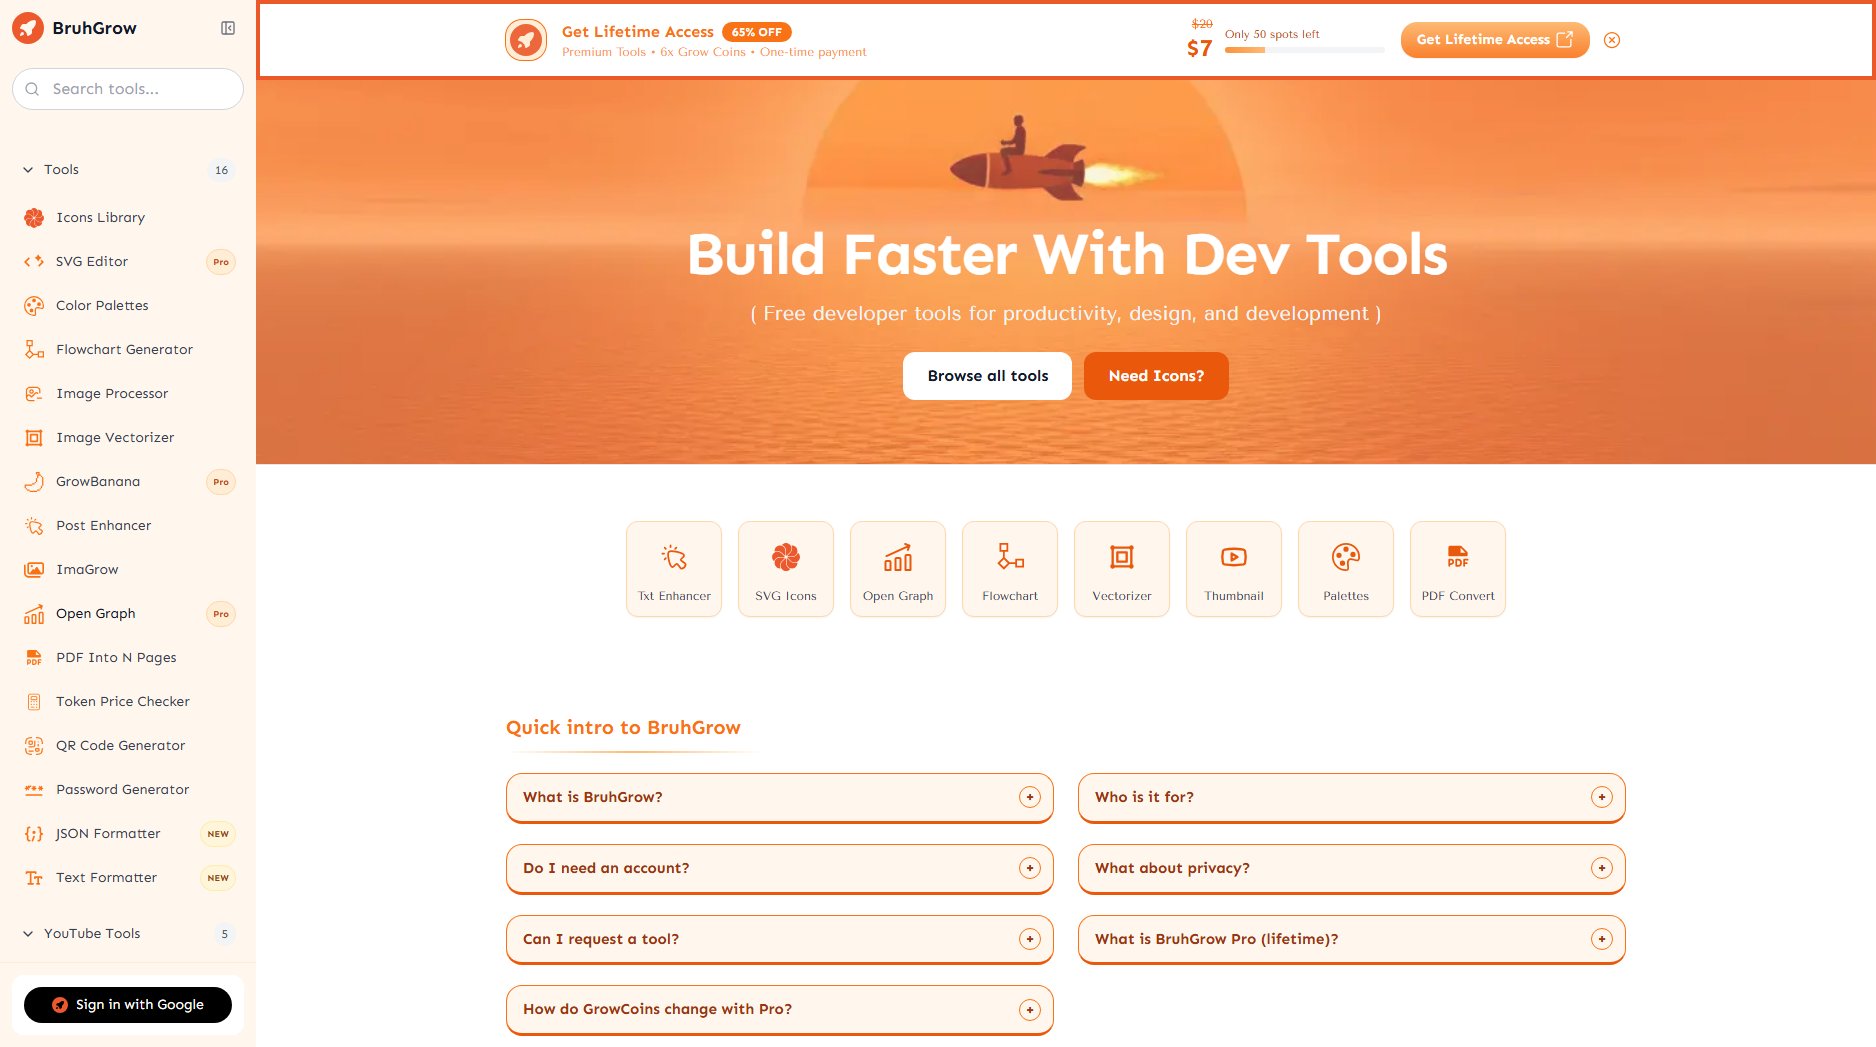
Task: Open the Palettes tool card
Action: pyautogui.click(x=1346, y=569)
